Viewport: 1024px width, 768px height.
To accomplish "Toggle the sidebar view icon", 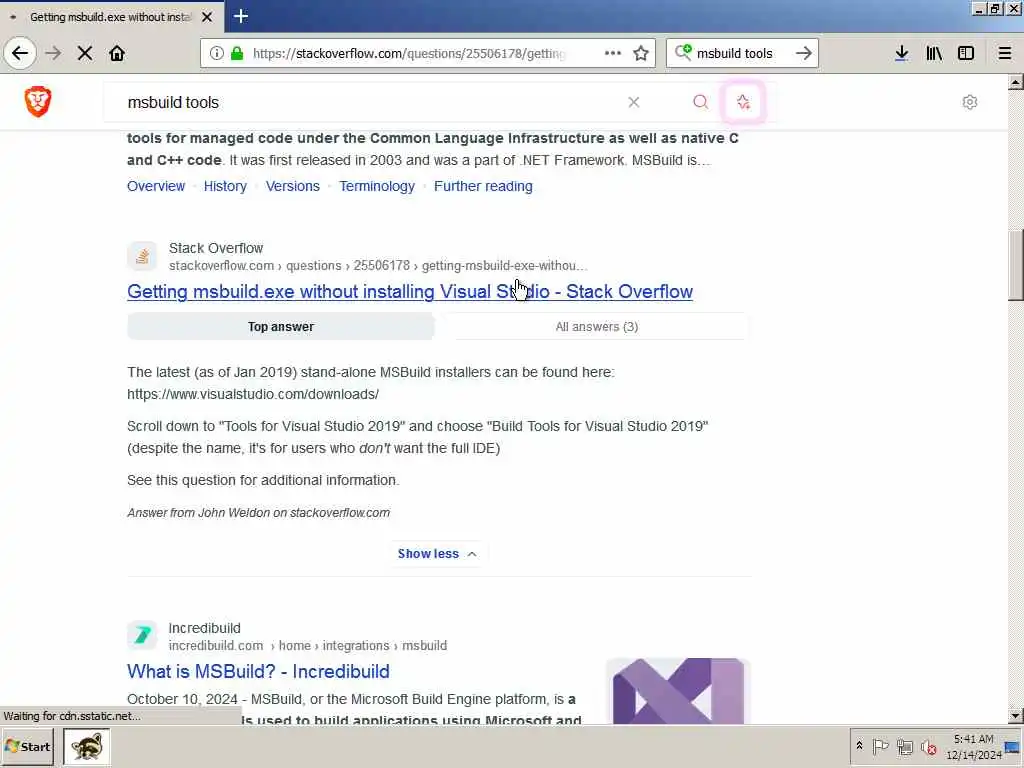I will pos(966,53).
